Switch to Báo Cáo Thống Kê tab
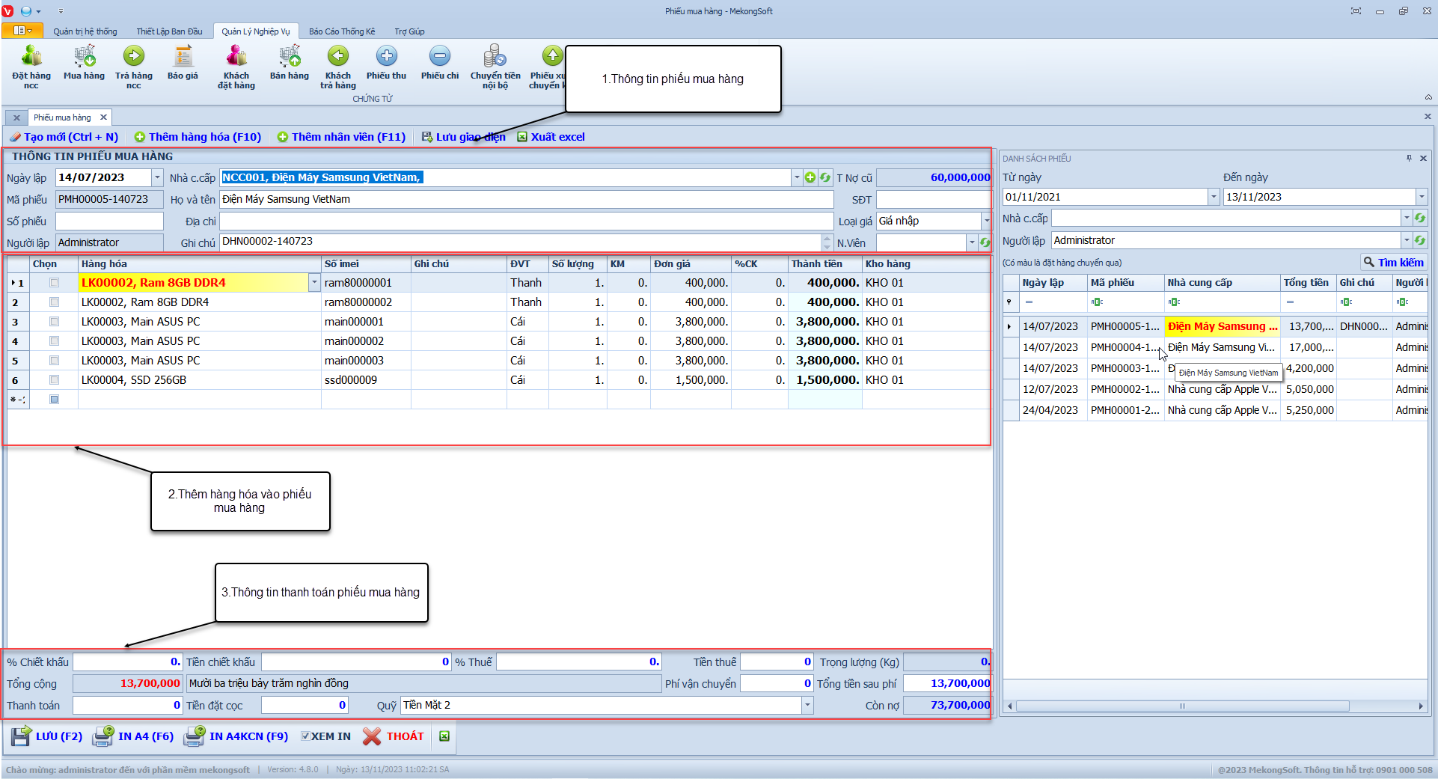 (x=342, y=31)
